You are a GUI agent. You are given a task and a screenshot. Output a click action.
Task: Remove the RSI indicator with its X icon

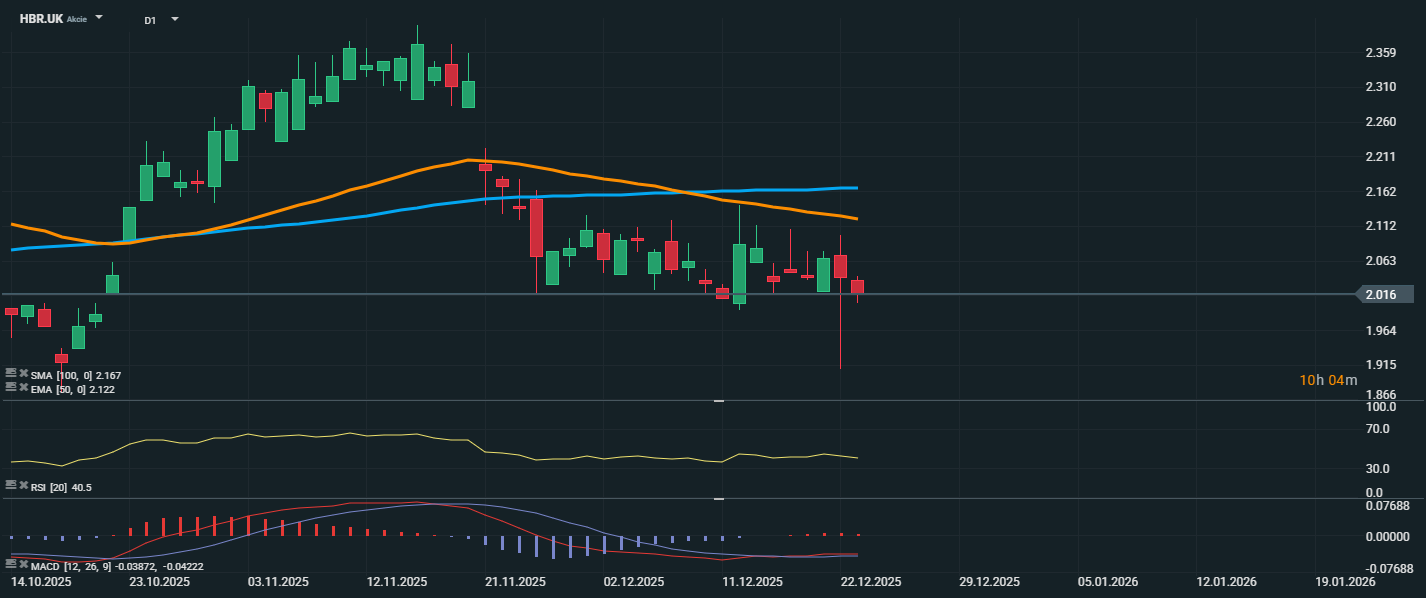(23, 486)
